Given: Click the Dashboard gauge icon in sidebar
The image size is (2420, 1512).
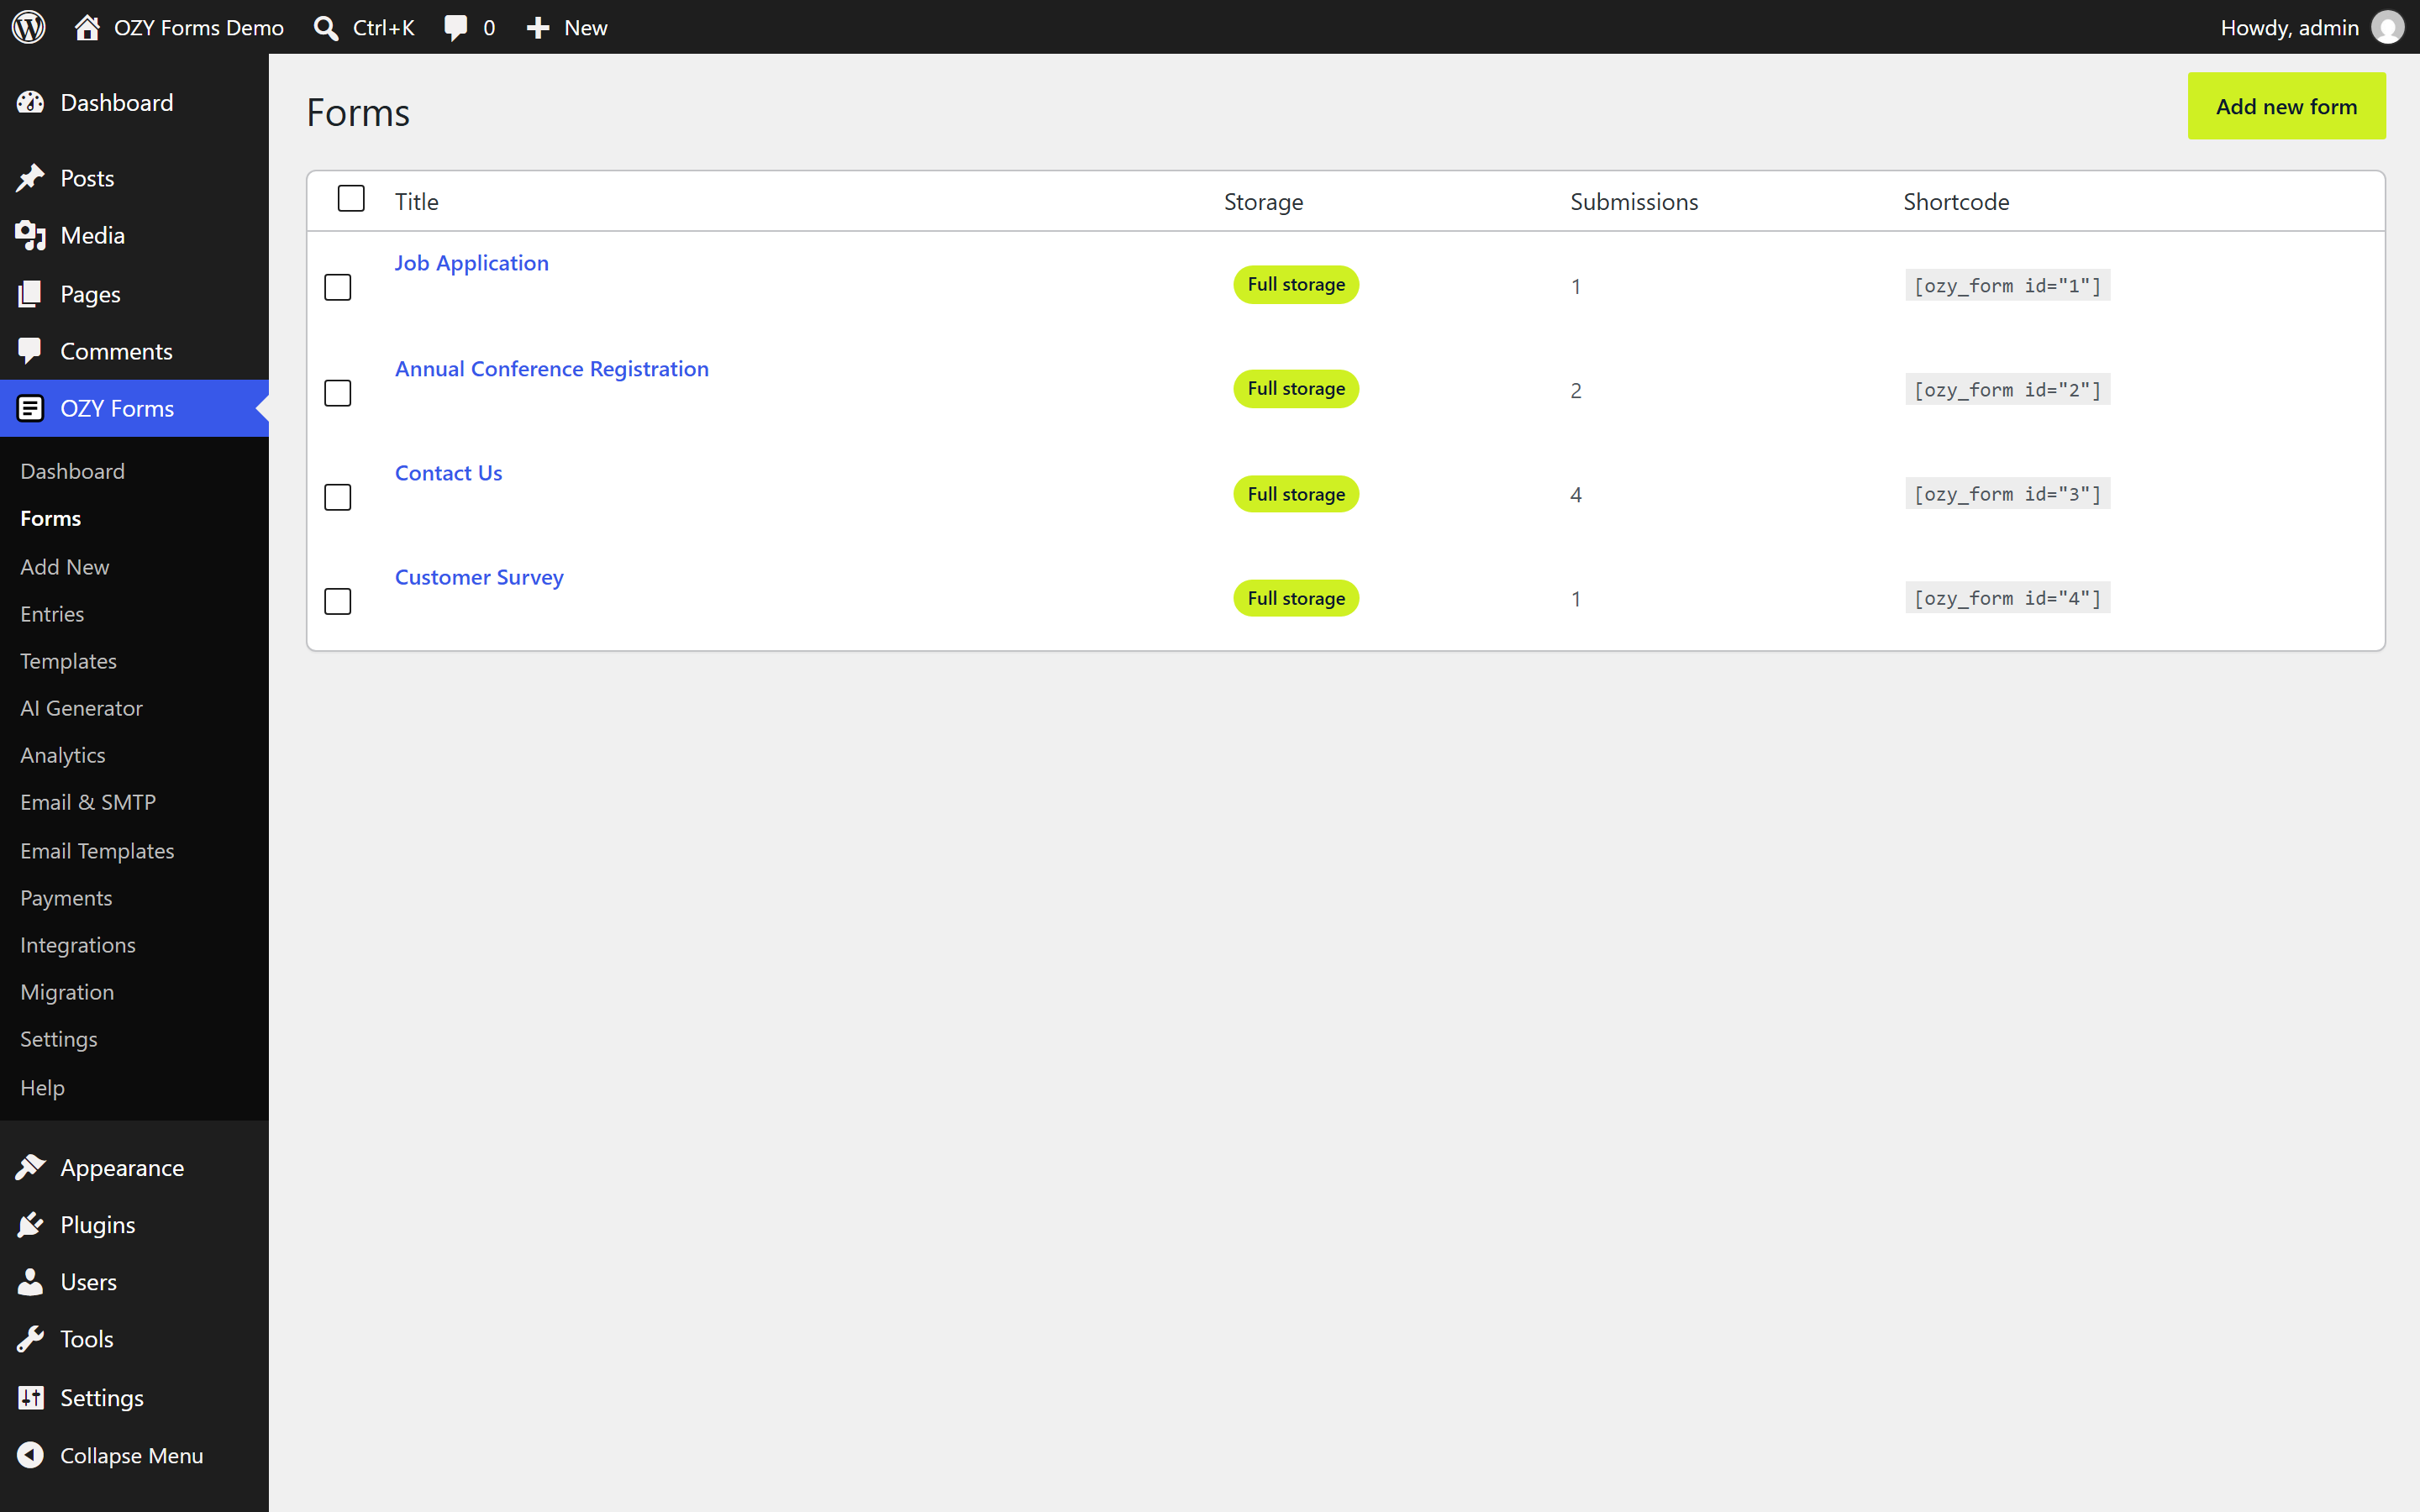Looking at the screenshot, I should 30,102.
